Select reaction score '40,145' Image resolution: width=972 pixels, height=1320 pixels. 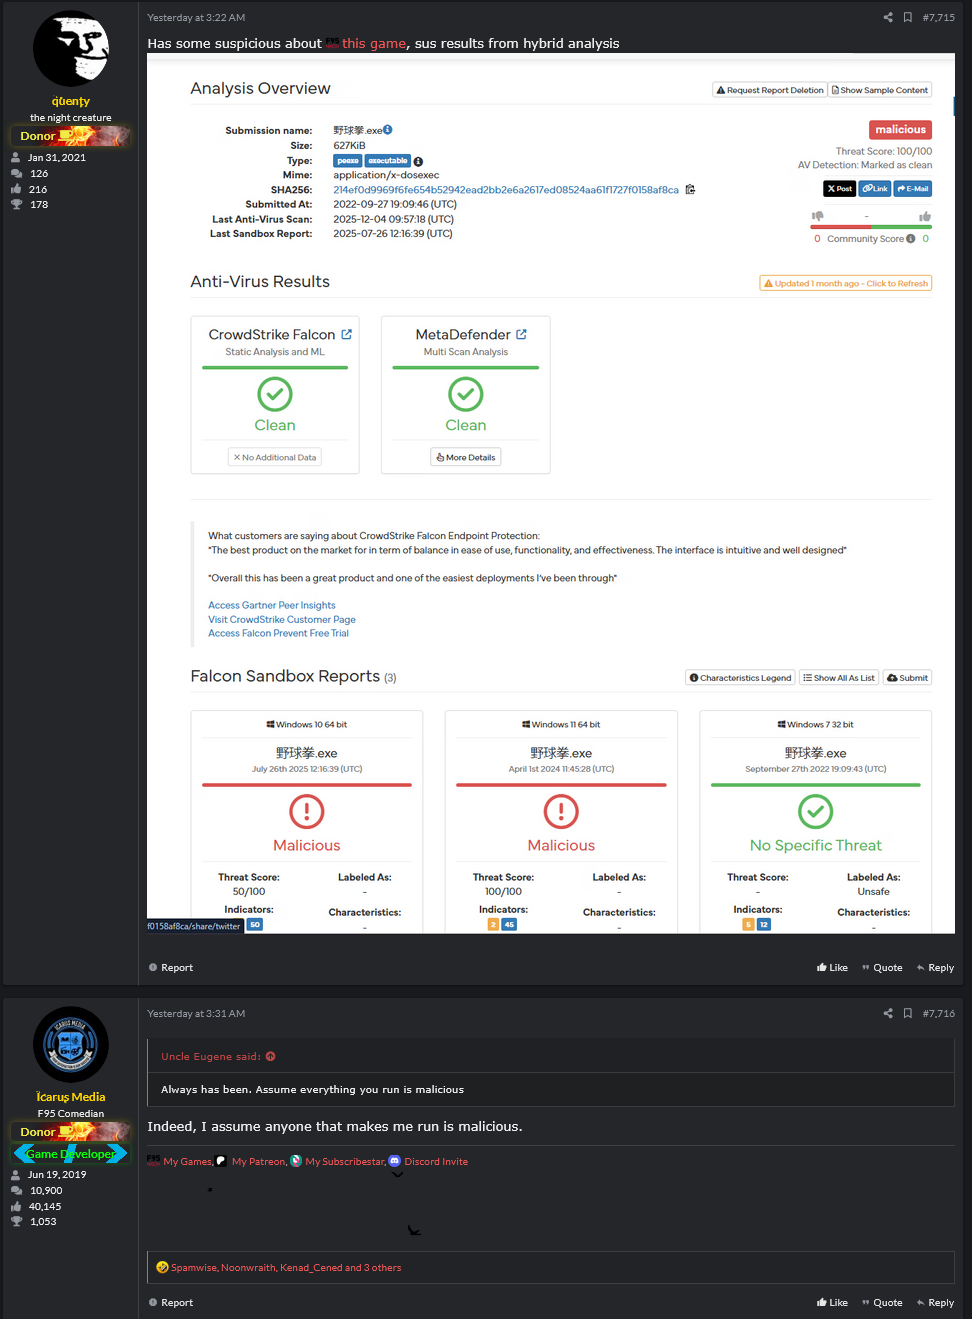click(45, 1206)
